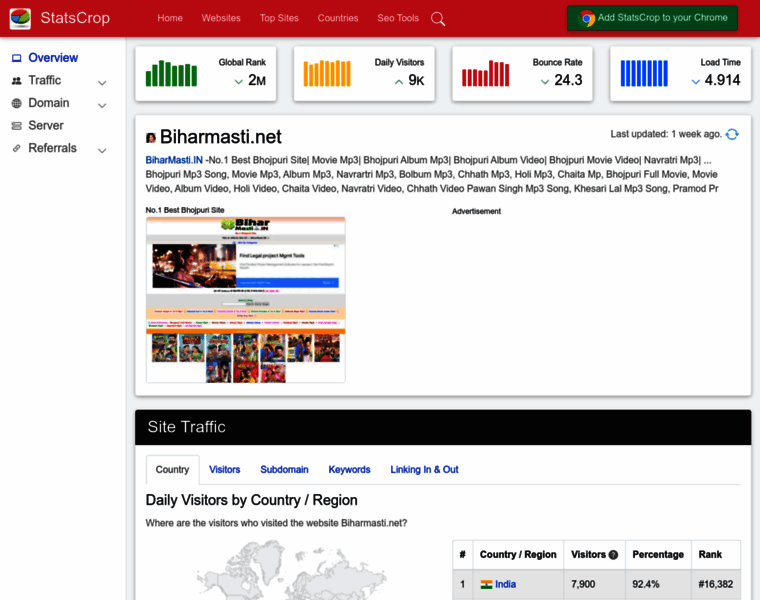Click the Global Rank 2M value
Image resolution: width=760 pixels, height=600 pixels.
[x=257, y=80]
